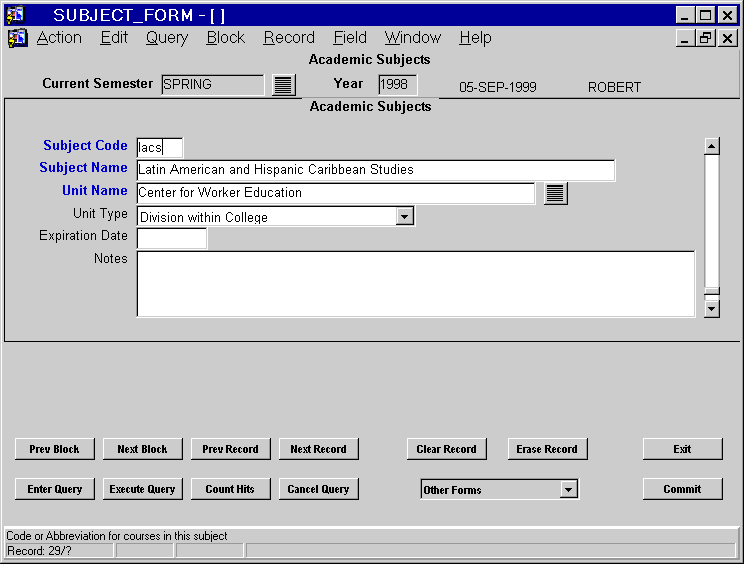The image size is (744, 564).
Task: Click the Year field showing 1998
Action: coord(398,85)
